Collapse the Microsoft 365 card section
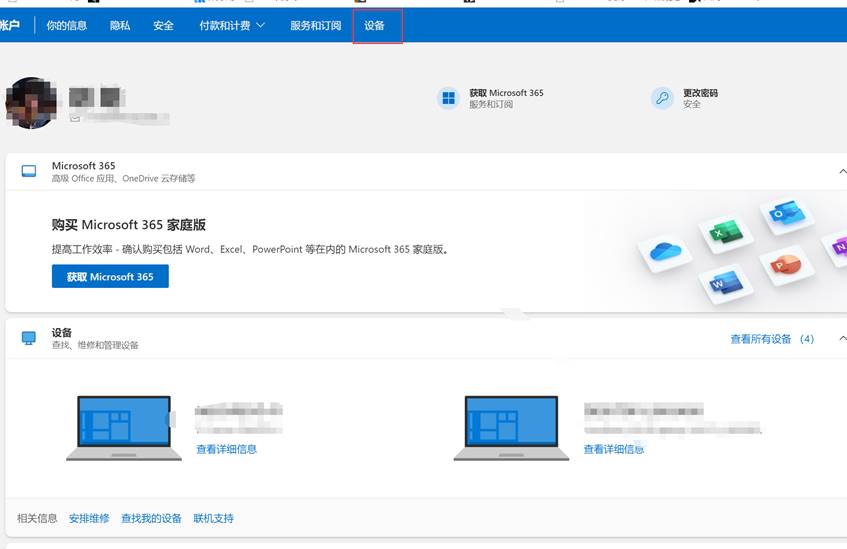 (841, 172)
